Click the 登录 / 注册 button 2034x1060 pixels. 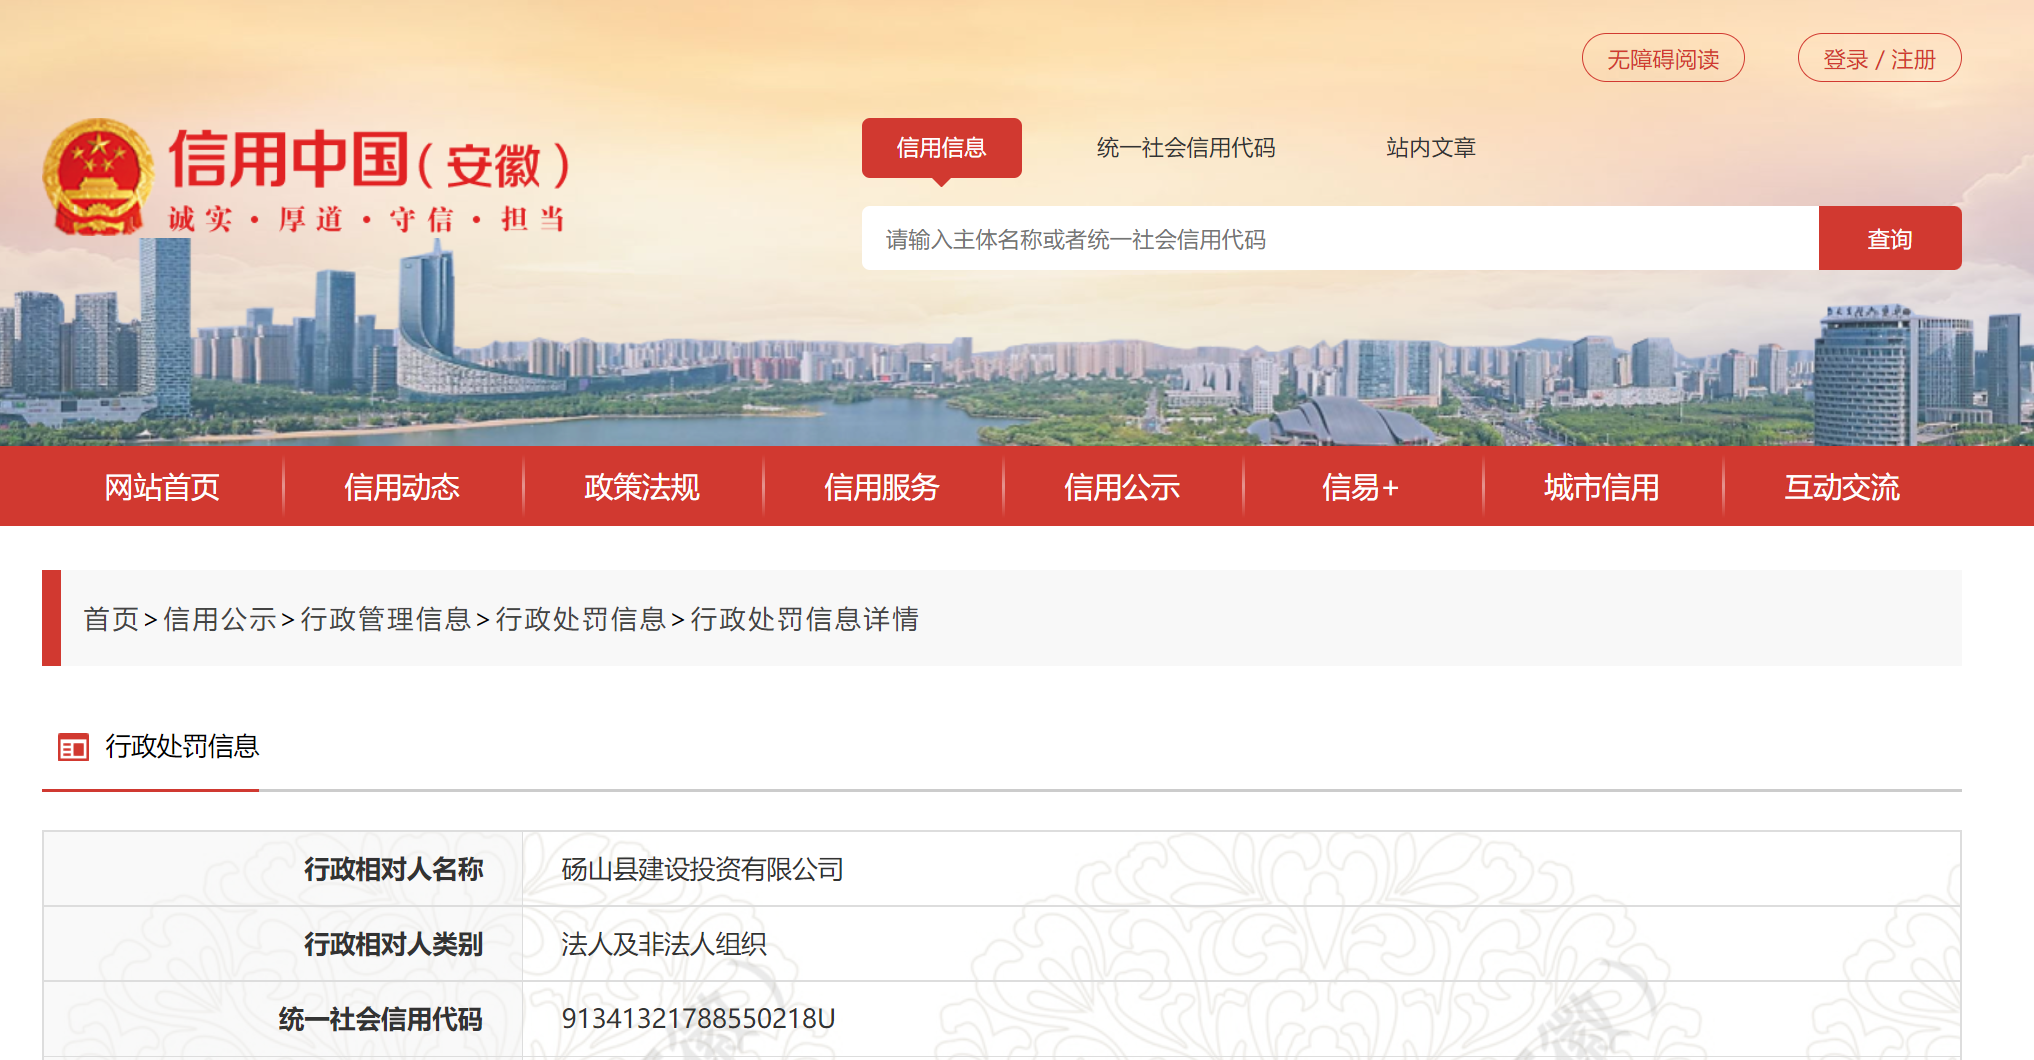point(1879,59)
